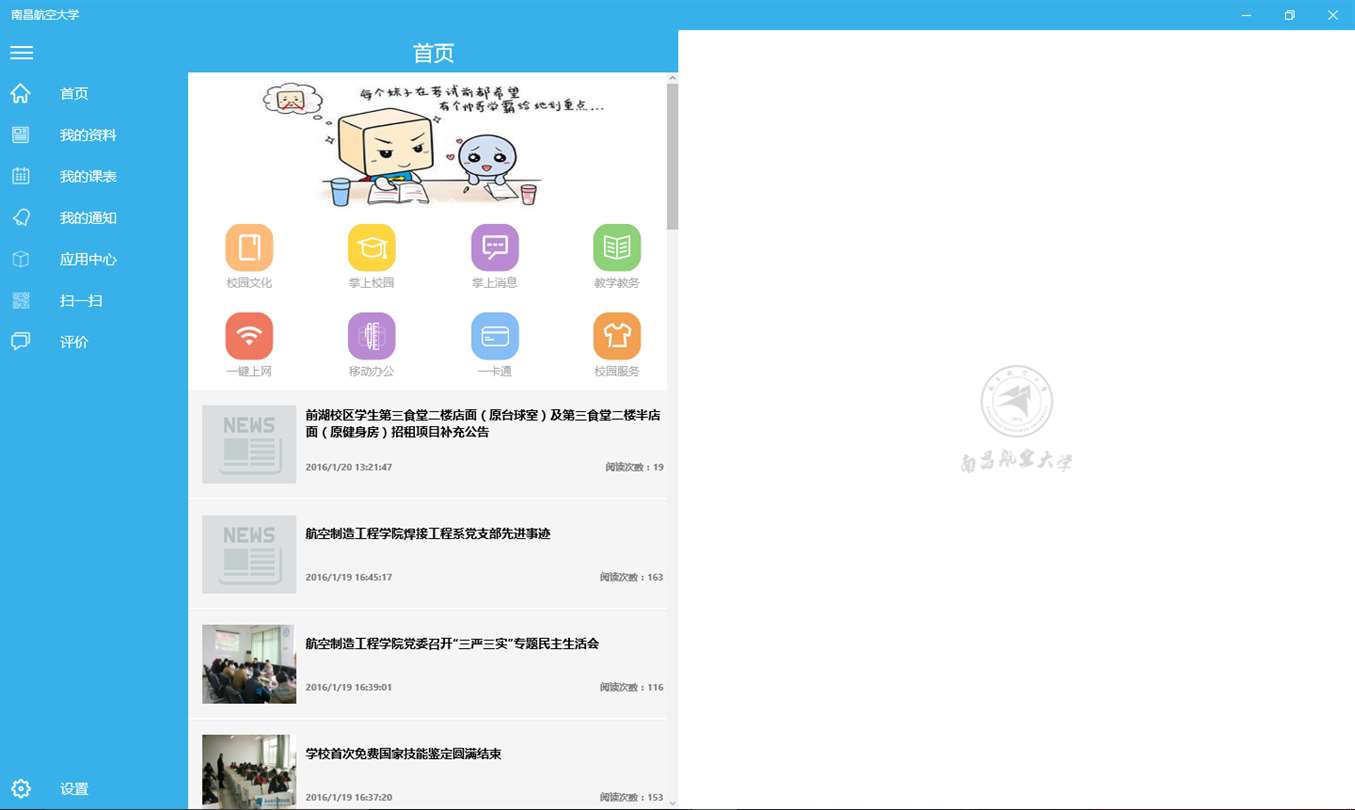Click the 首页 page title header
The image size is (1355, 810).
coord(433,53)
